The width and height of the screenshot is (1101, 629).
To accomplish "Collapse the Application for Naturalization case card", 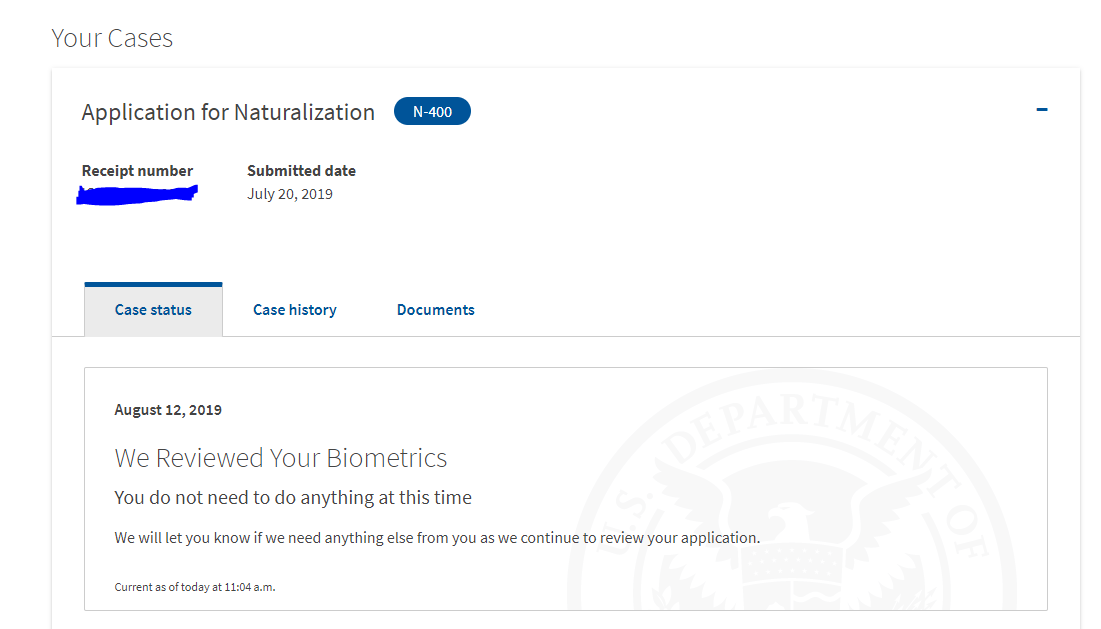I will tap(1042, 110).
